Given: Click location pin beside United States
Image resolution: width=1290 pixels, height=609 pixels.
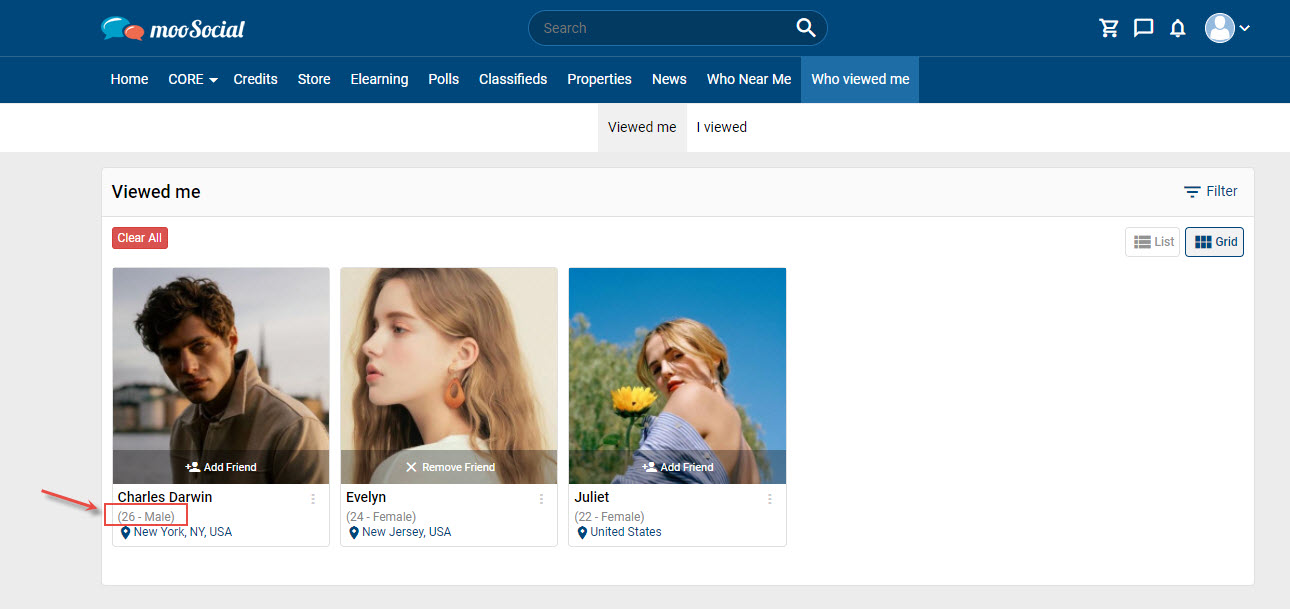Looking at the screenshot, I should point(582,533).
